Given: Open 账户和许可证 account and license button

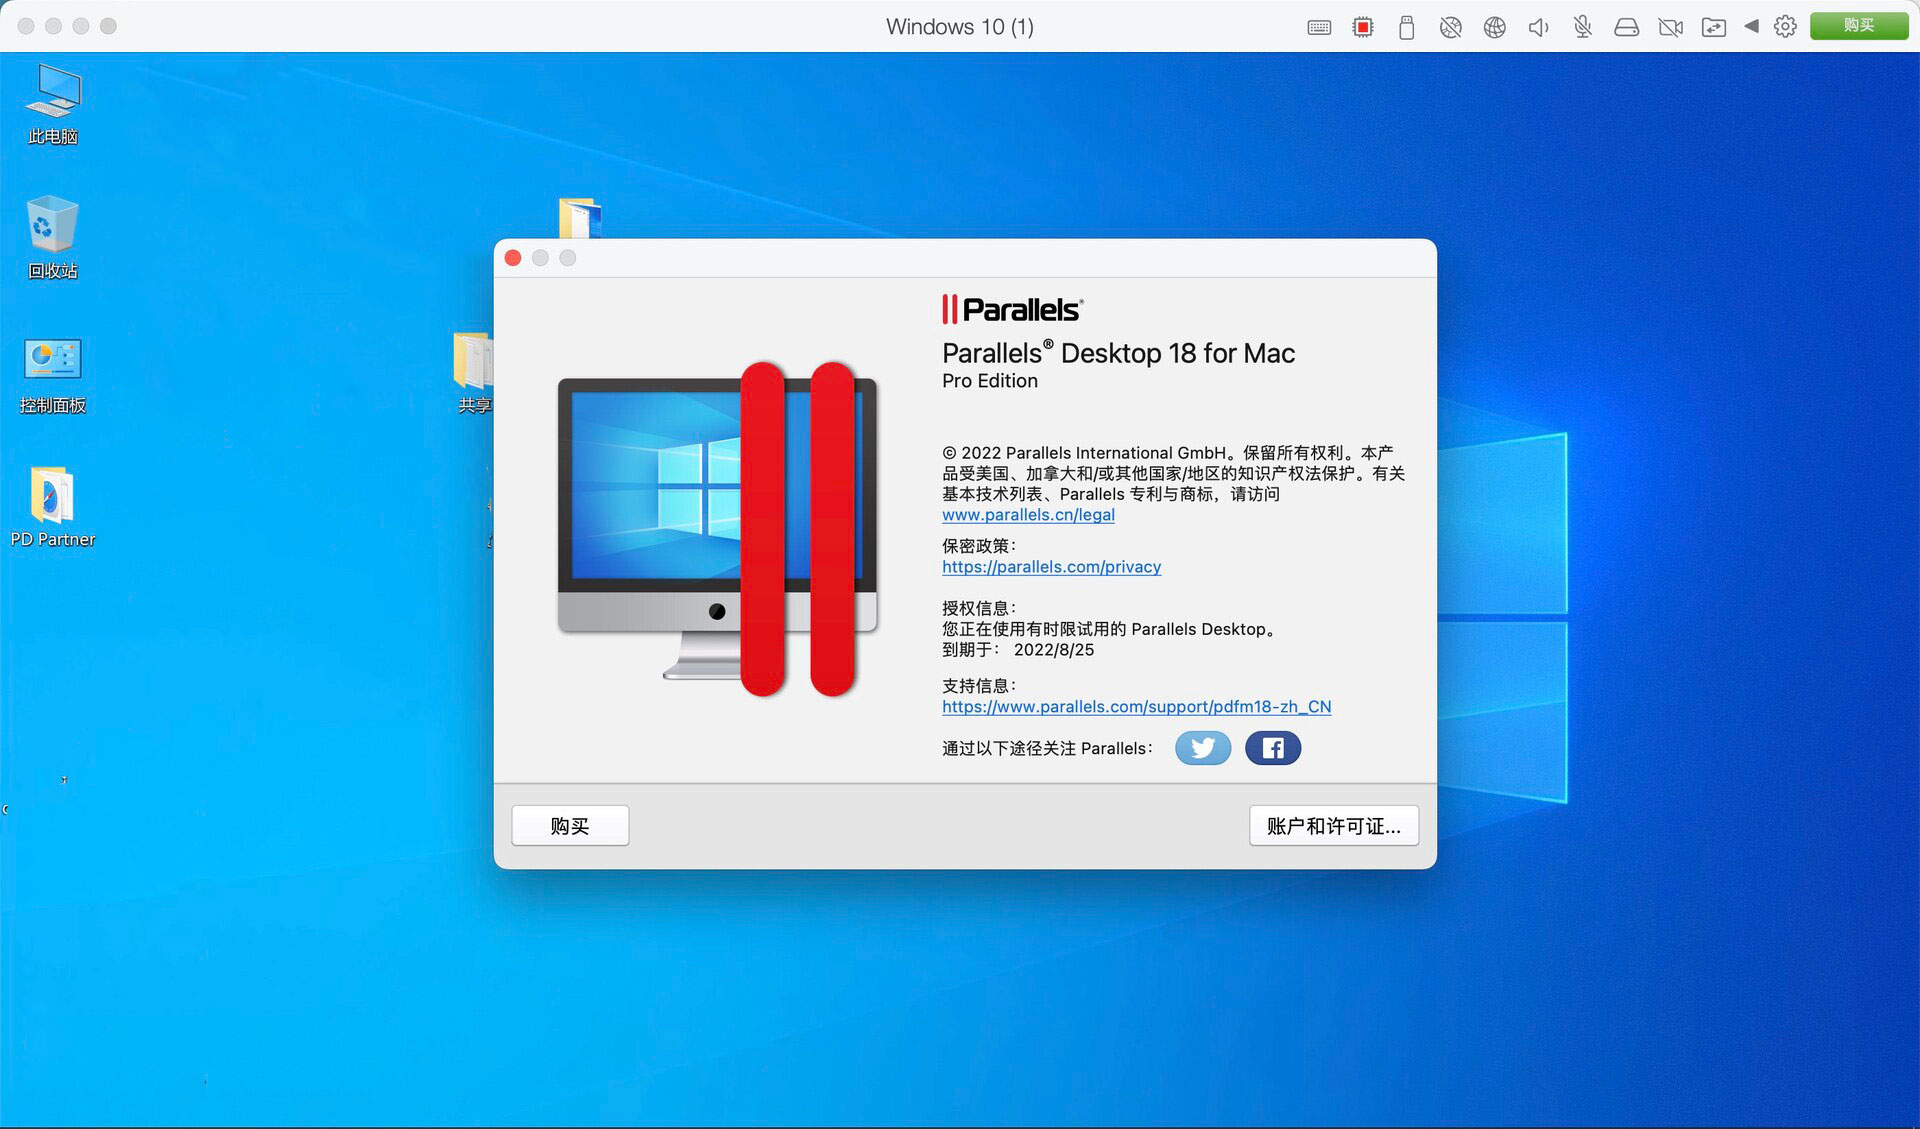Looking at the screenshot, I should point(1333,826).
